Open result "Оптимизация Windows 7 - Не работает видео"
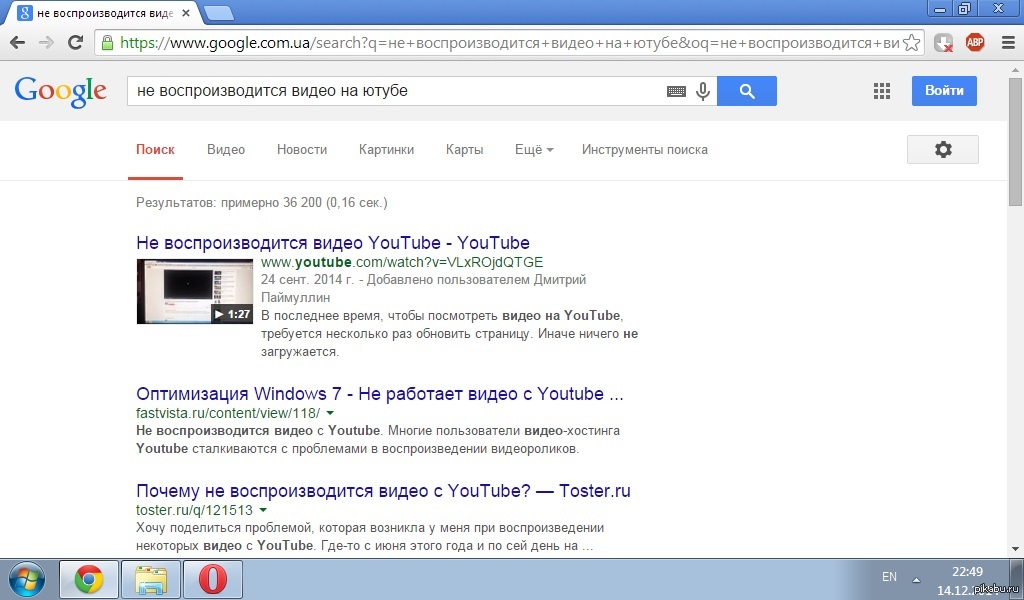The height and width of the screenshot is (600, 1024). 380,394
